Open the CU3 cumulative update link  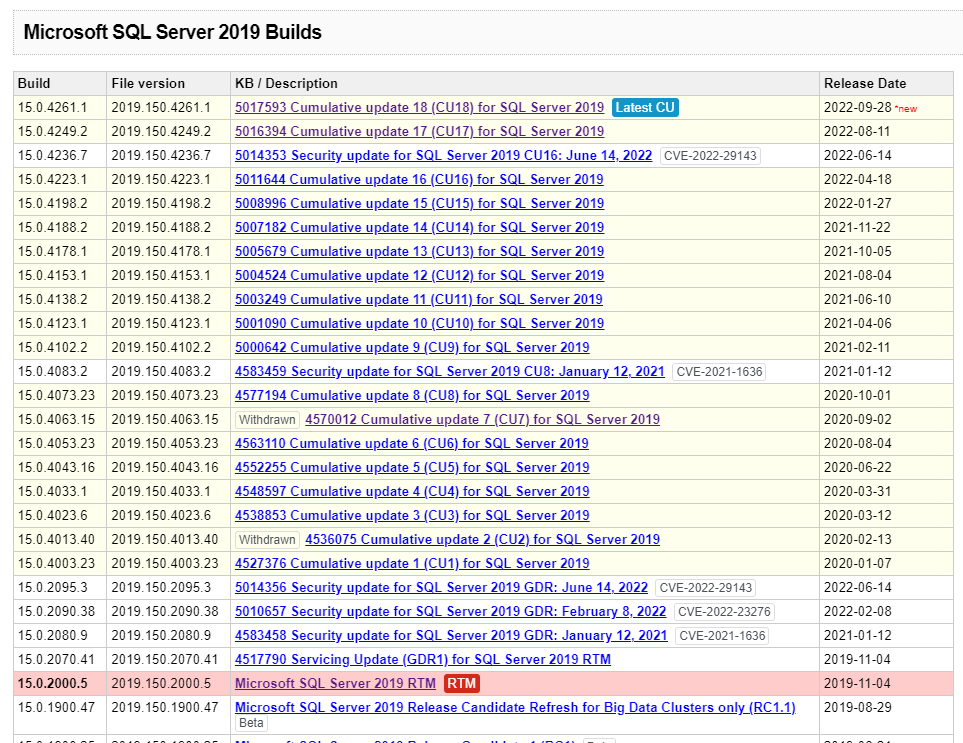(x=412, y=515)
